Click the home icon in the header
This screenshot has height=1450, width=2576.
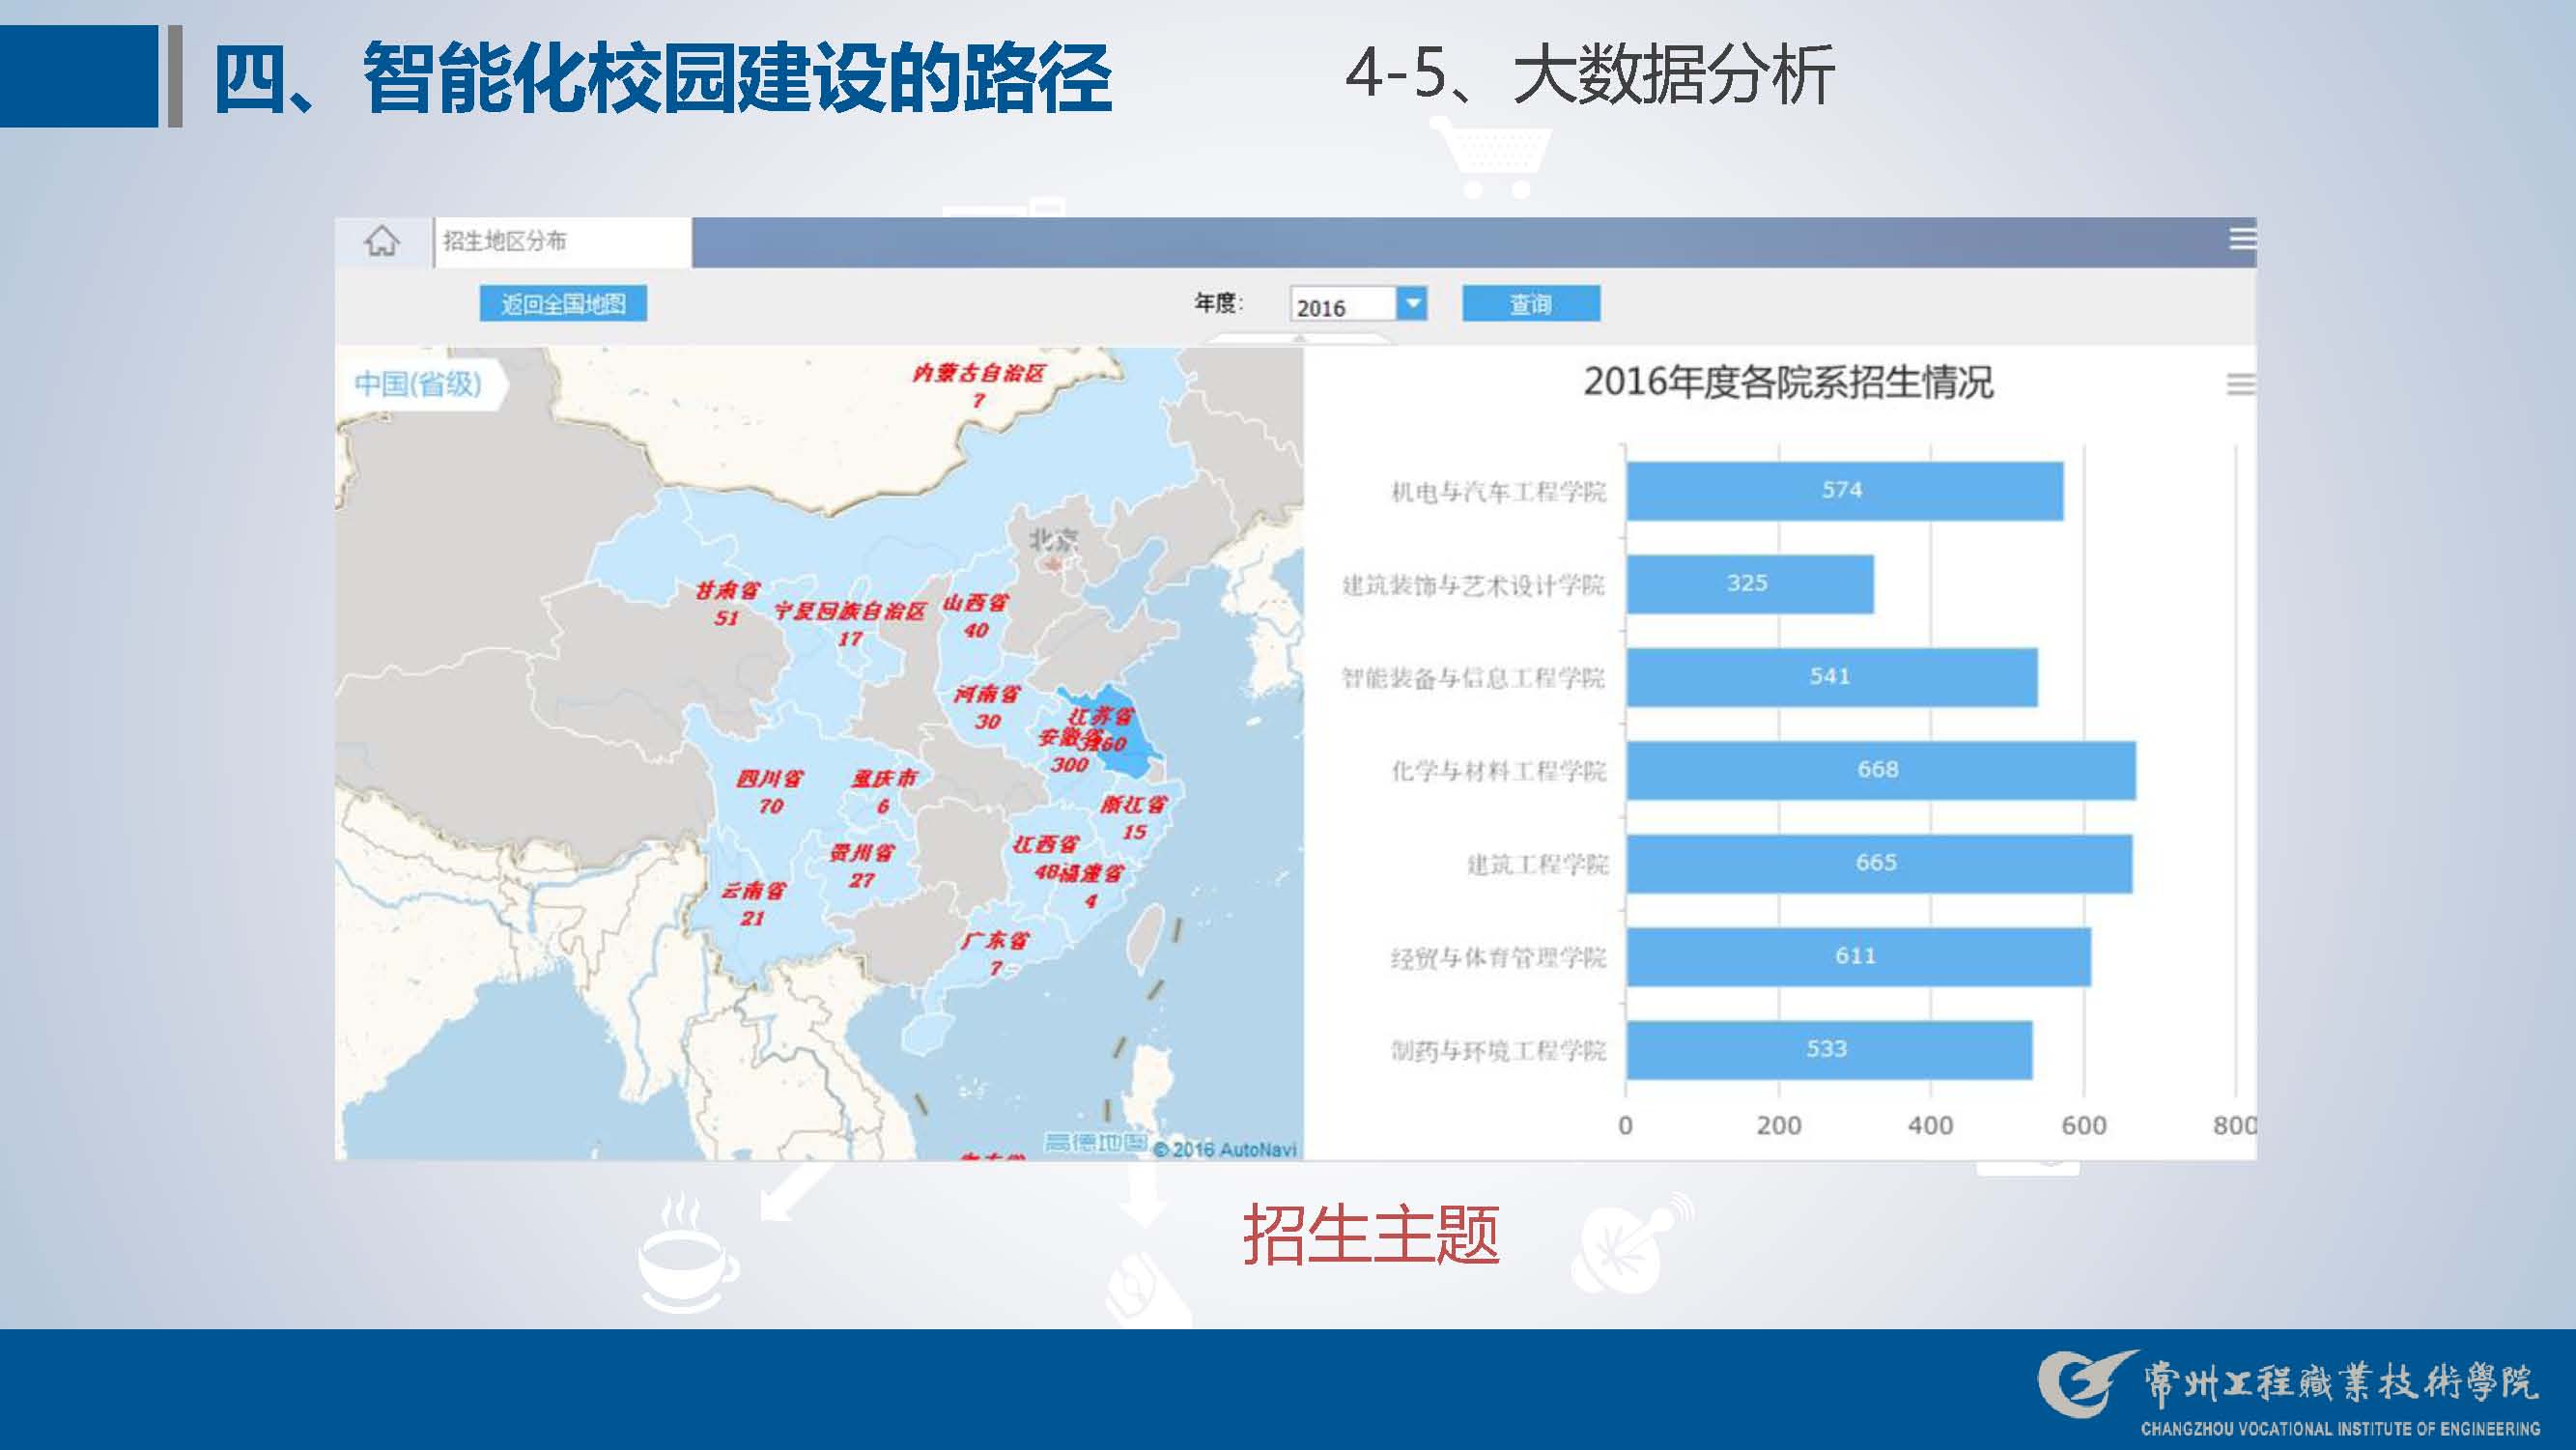[x=381, y=241]
